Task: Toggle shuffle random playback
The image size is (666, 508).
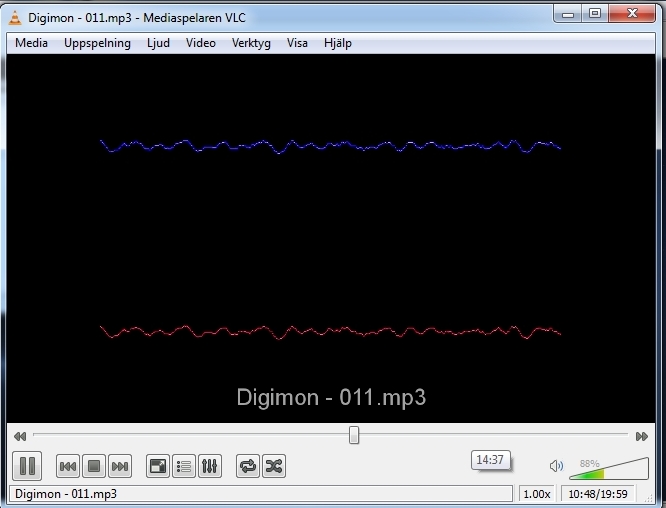Action: pyautogui.click(x=273, y=466)
